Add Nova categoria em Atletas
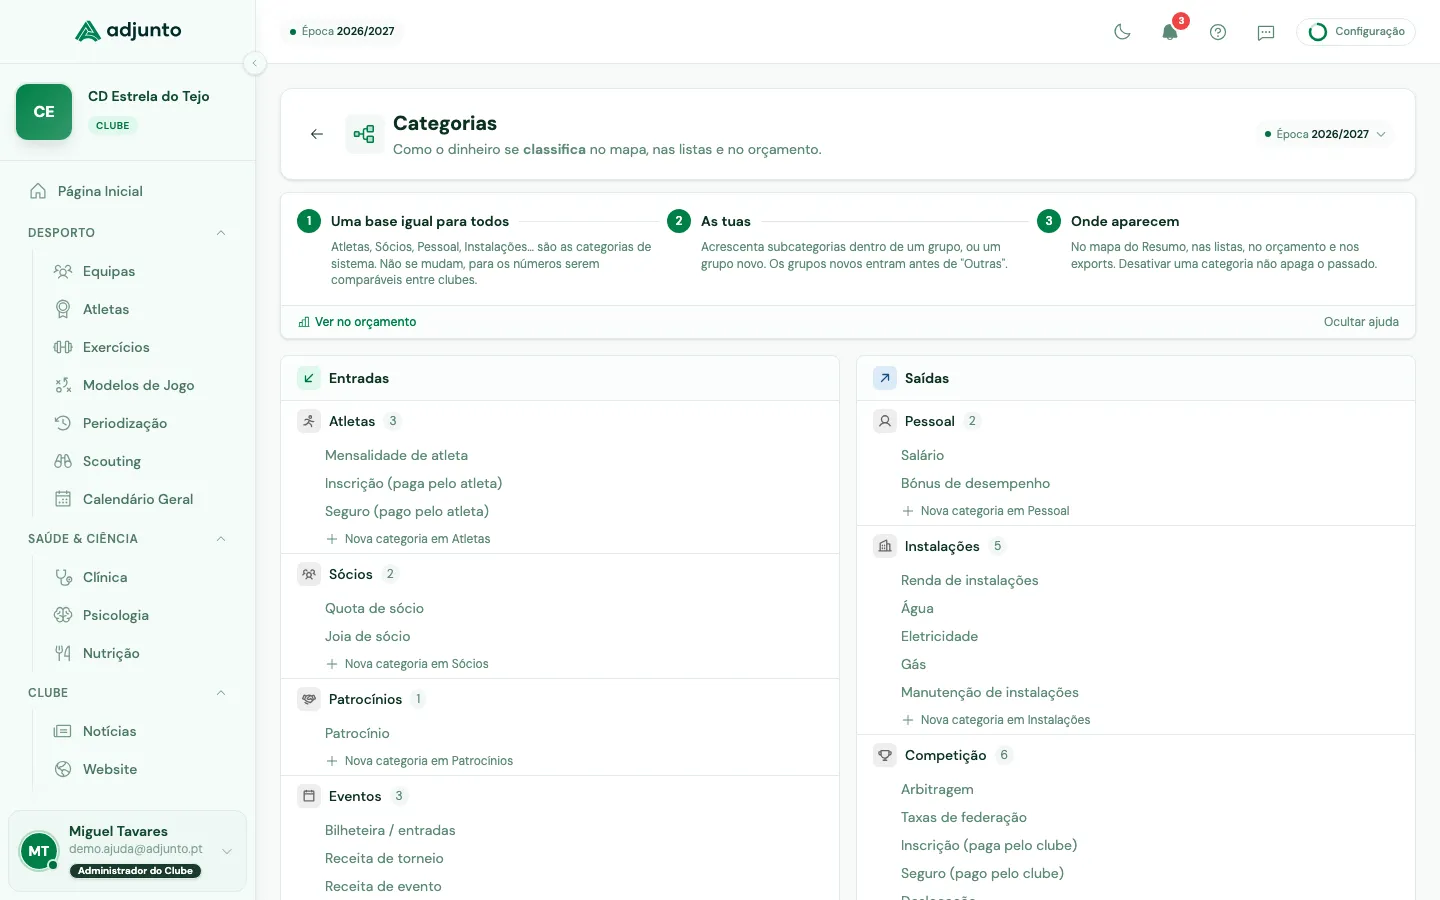This screenshot has height=900, width=1440. (x=408, y=539)
